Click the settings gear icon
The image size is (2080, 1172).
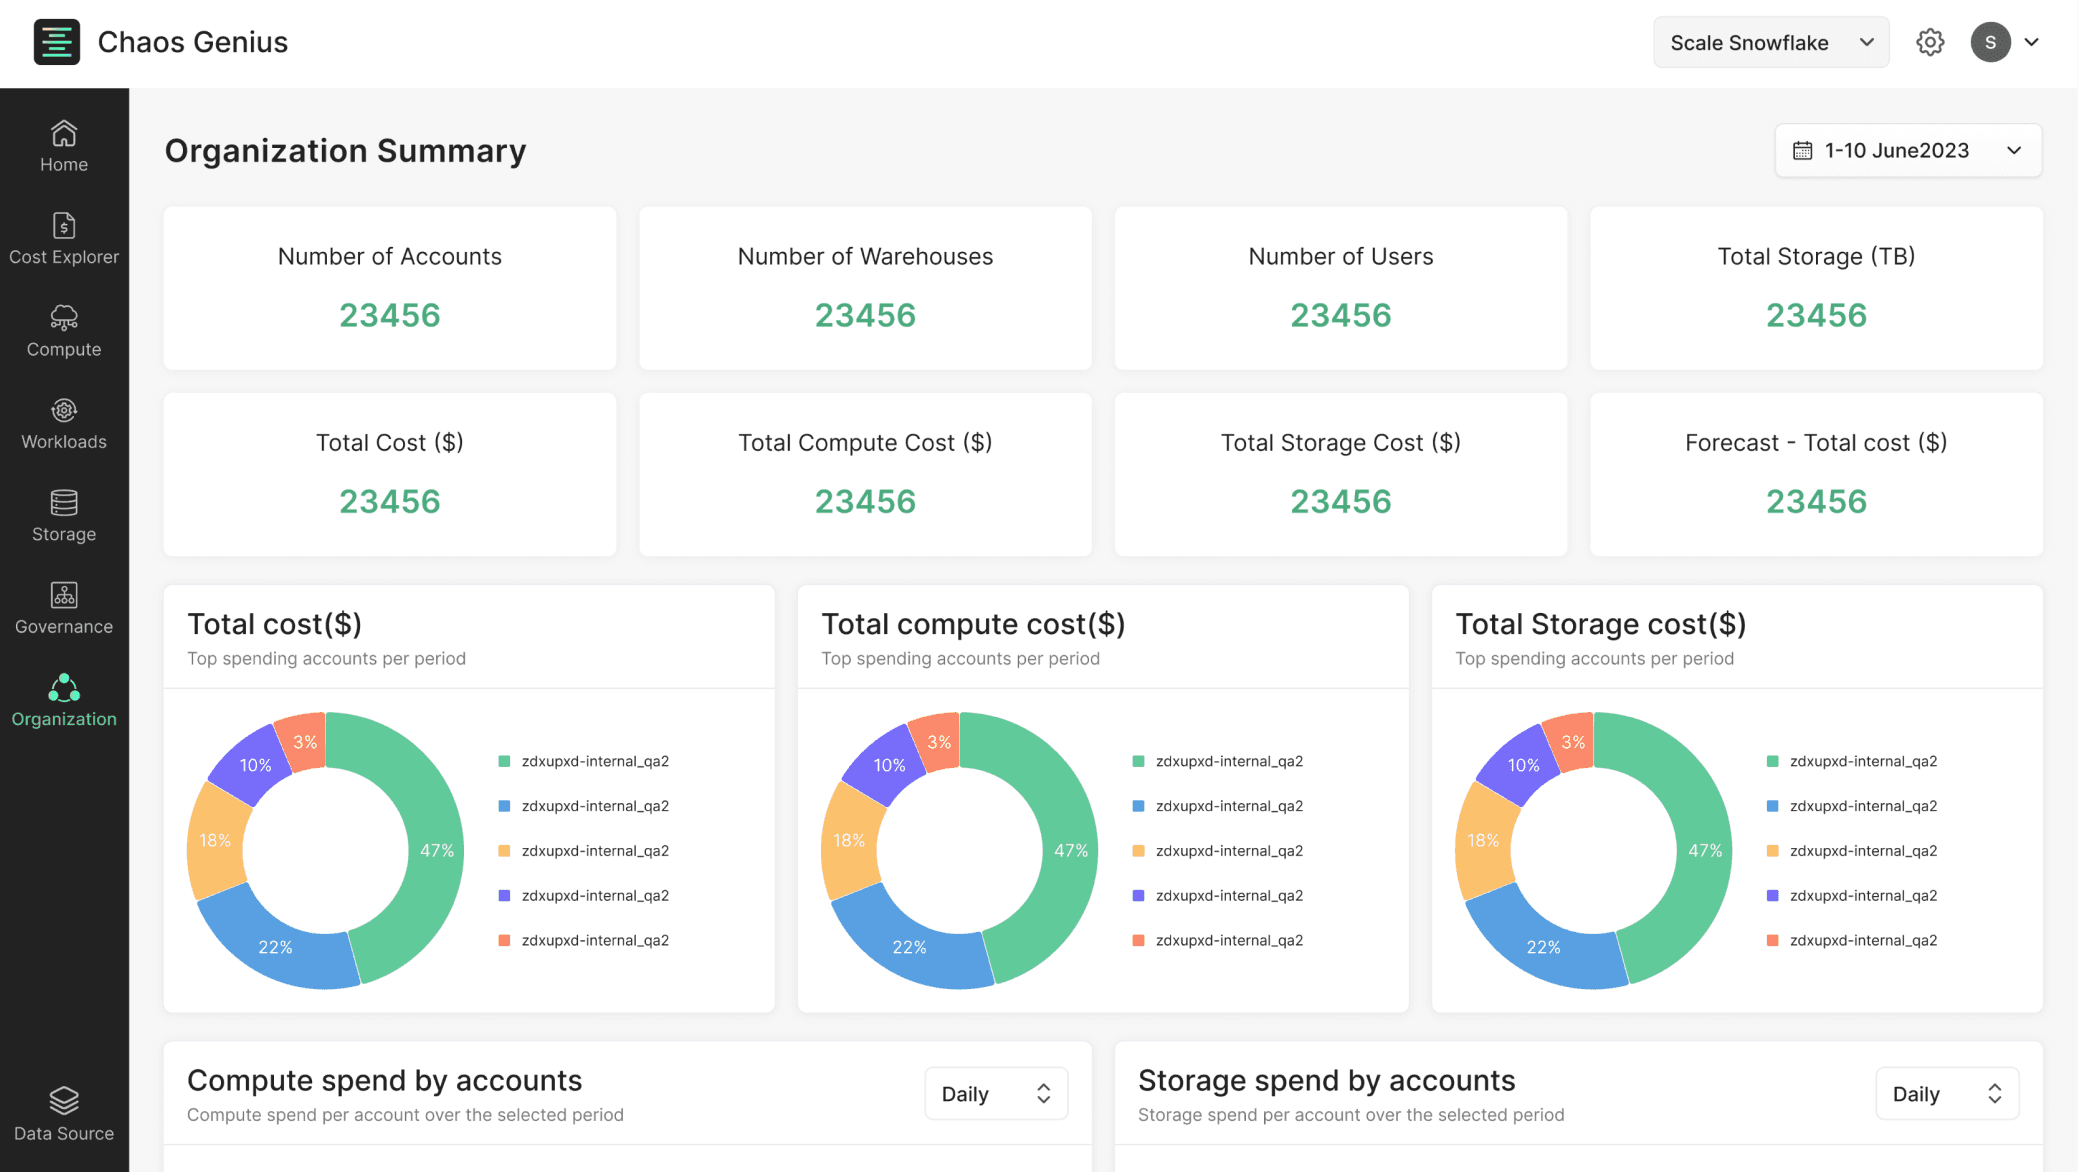1930,42
